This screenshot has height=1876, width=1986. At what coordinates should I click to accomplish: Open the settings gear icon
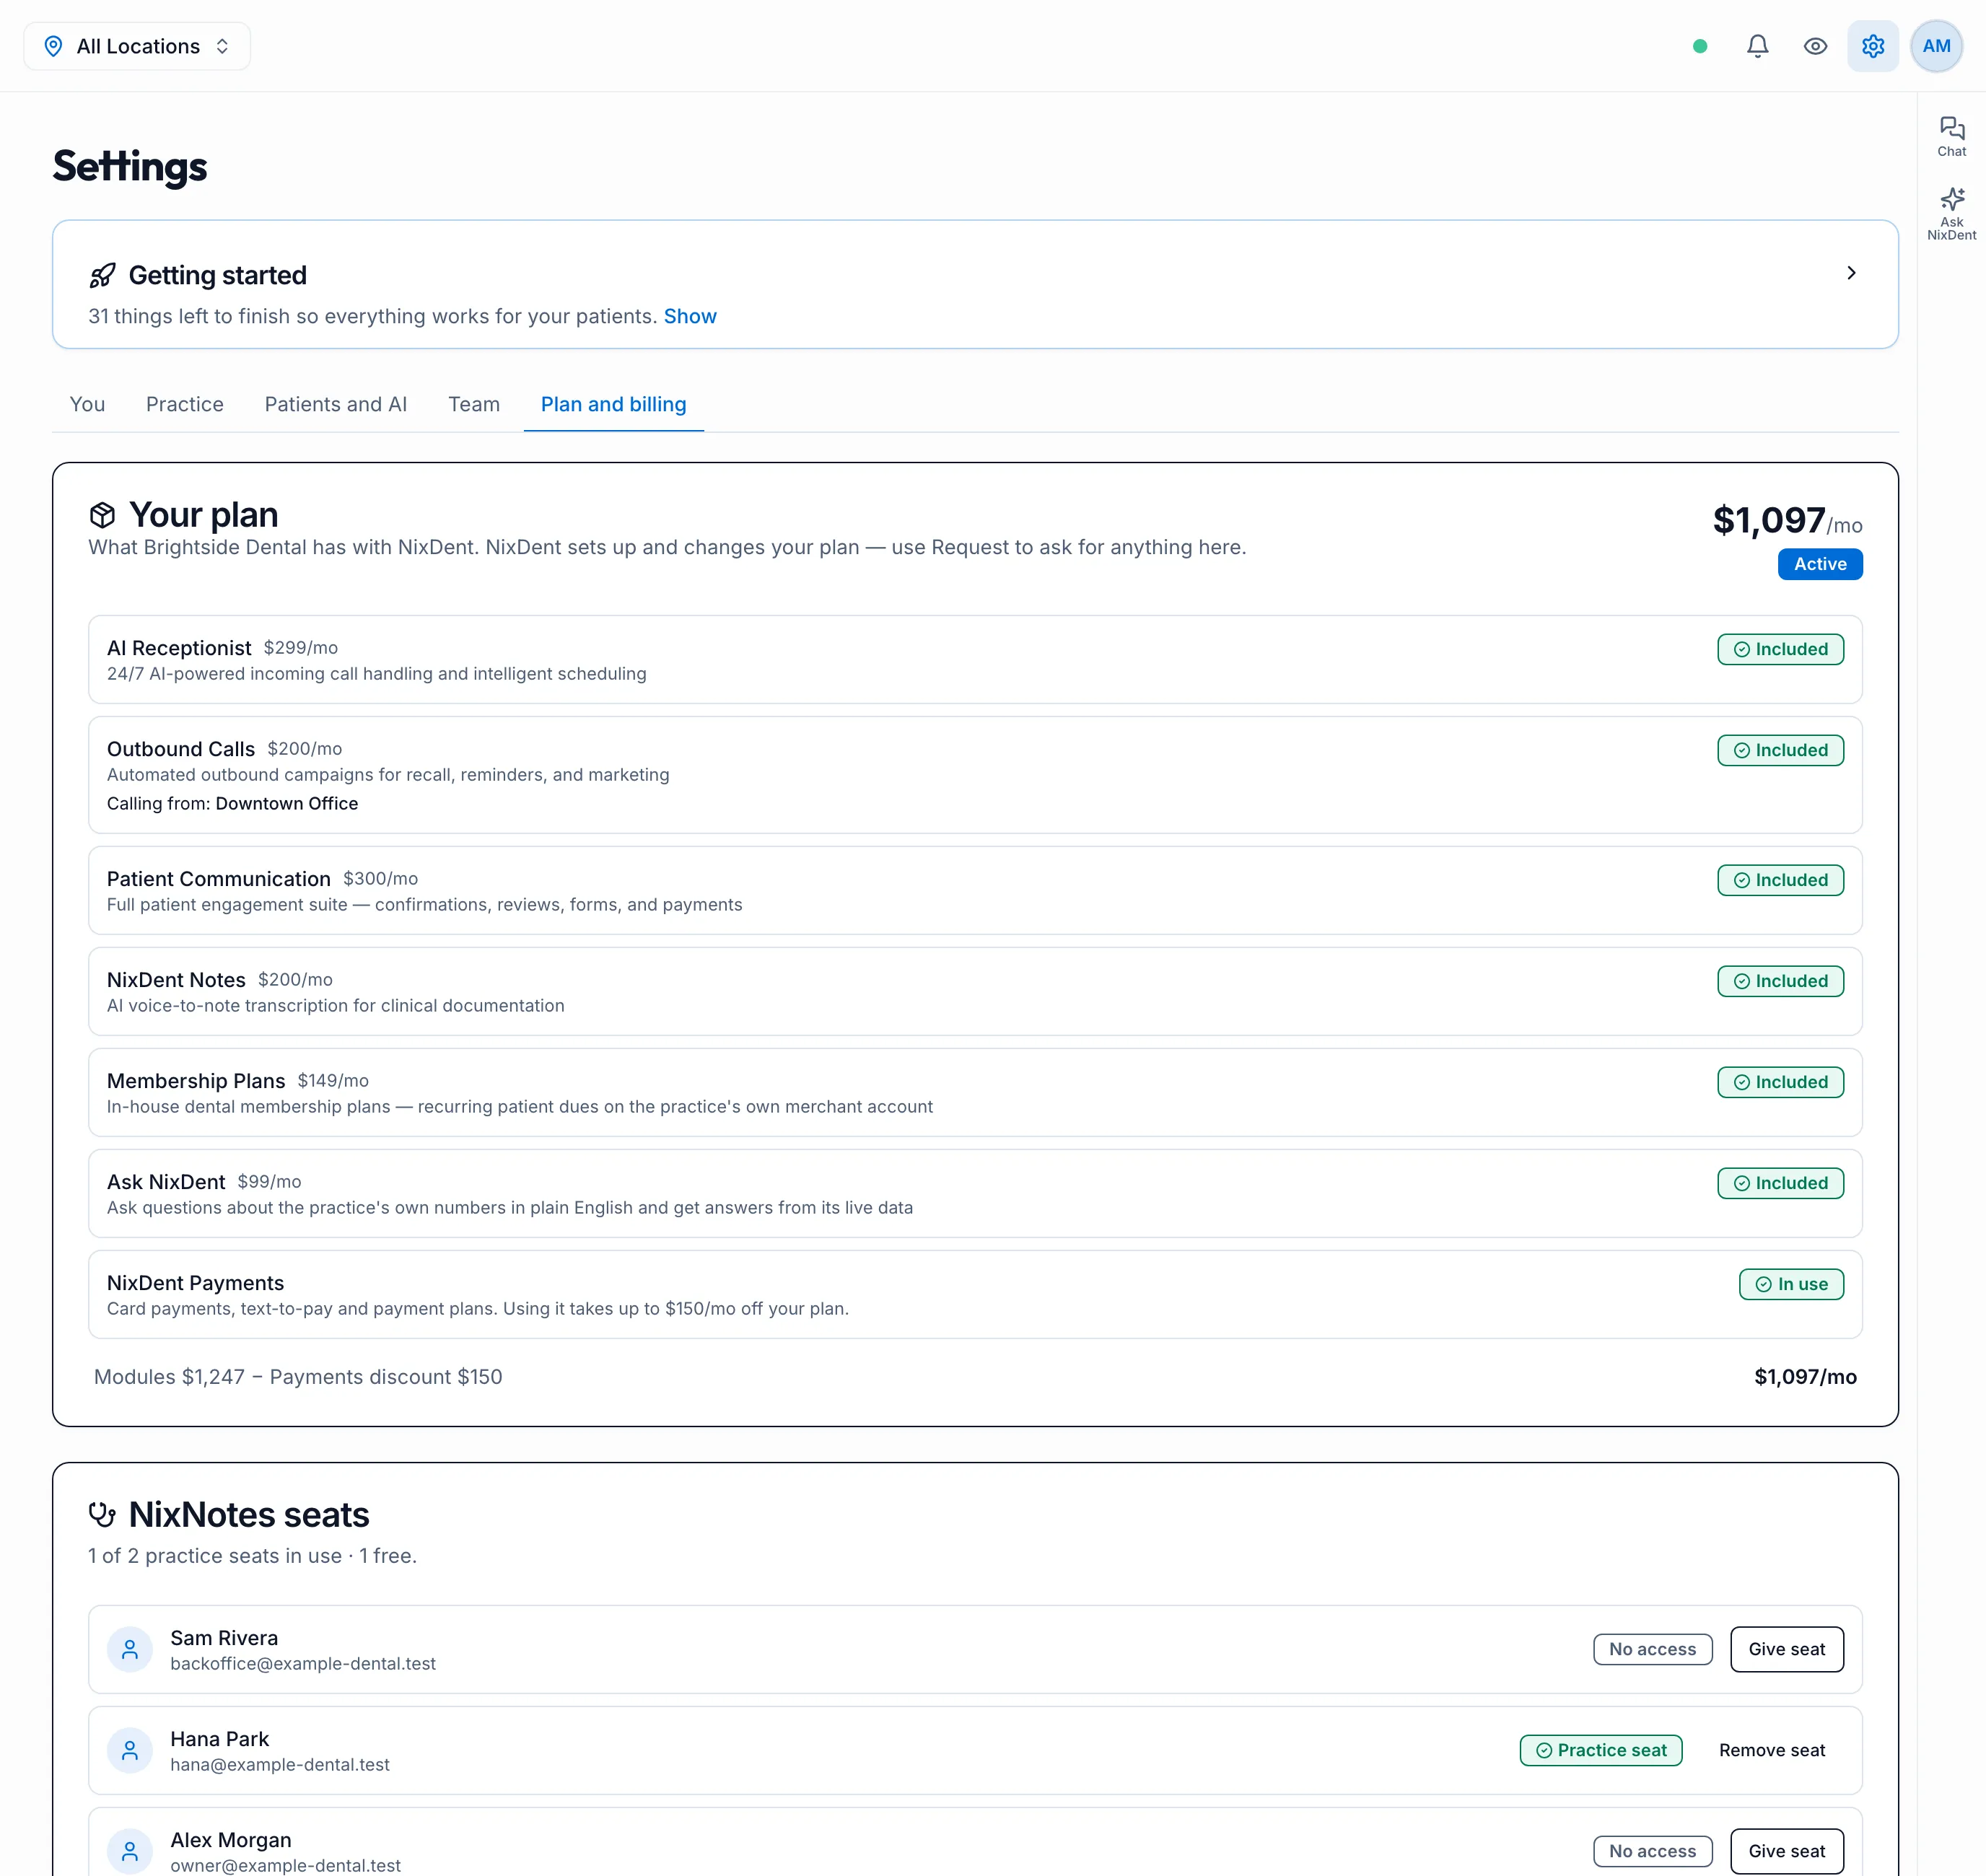[x=1873, y=46]
